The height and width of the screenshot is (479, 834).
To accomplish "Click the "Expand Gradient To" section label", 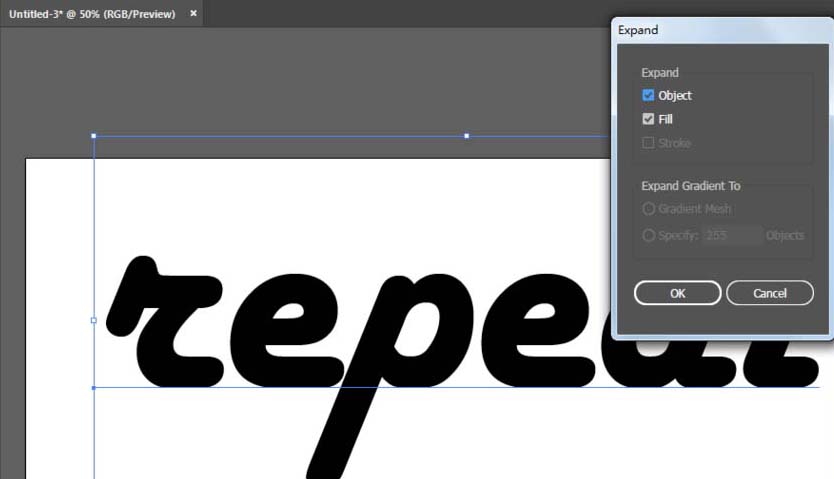I will 690,186.
